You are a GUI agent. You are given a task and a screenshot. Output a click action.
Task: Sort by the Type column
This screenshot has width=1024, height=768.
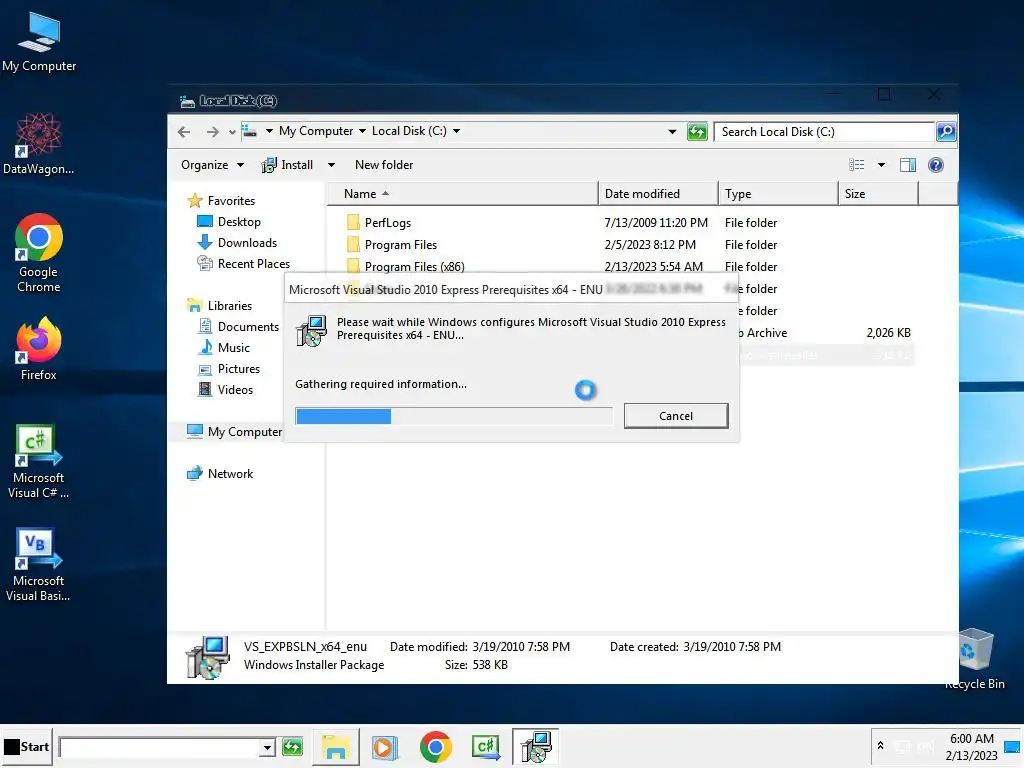pos(778,194)
